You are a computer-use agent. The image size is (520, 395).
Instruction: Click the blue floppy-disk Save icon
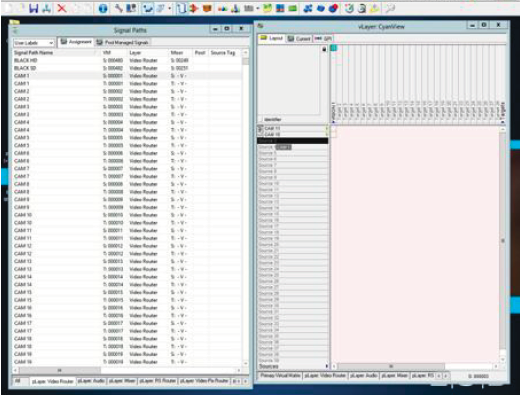(33, 8)
